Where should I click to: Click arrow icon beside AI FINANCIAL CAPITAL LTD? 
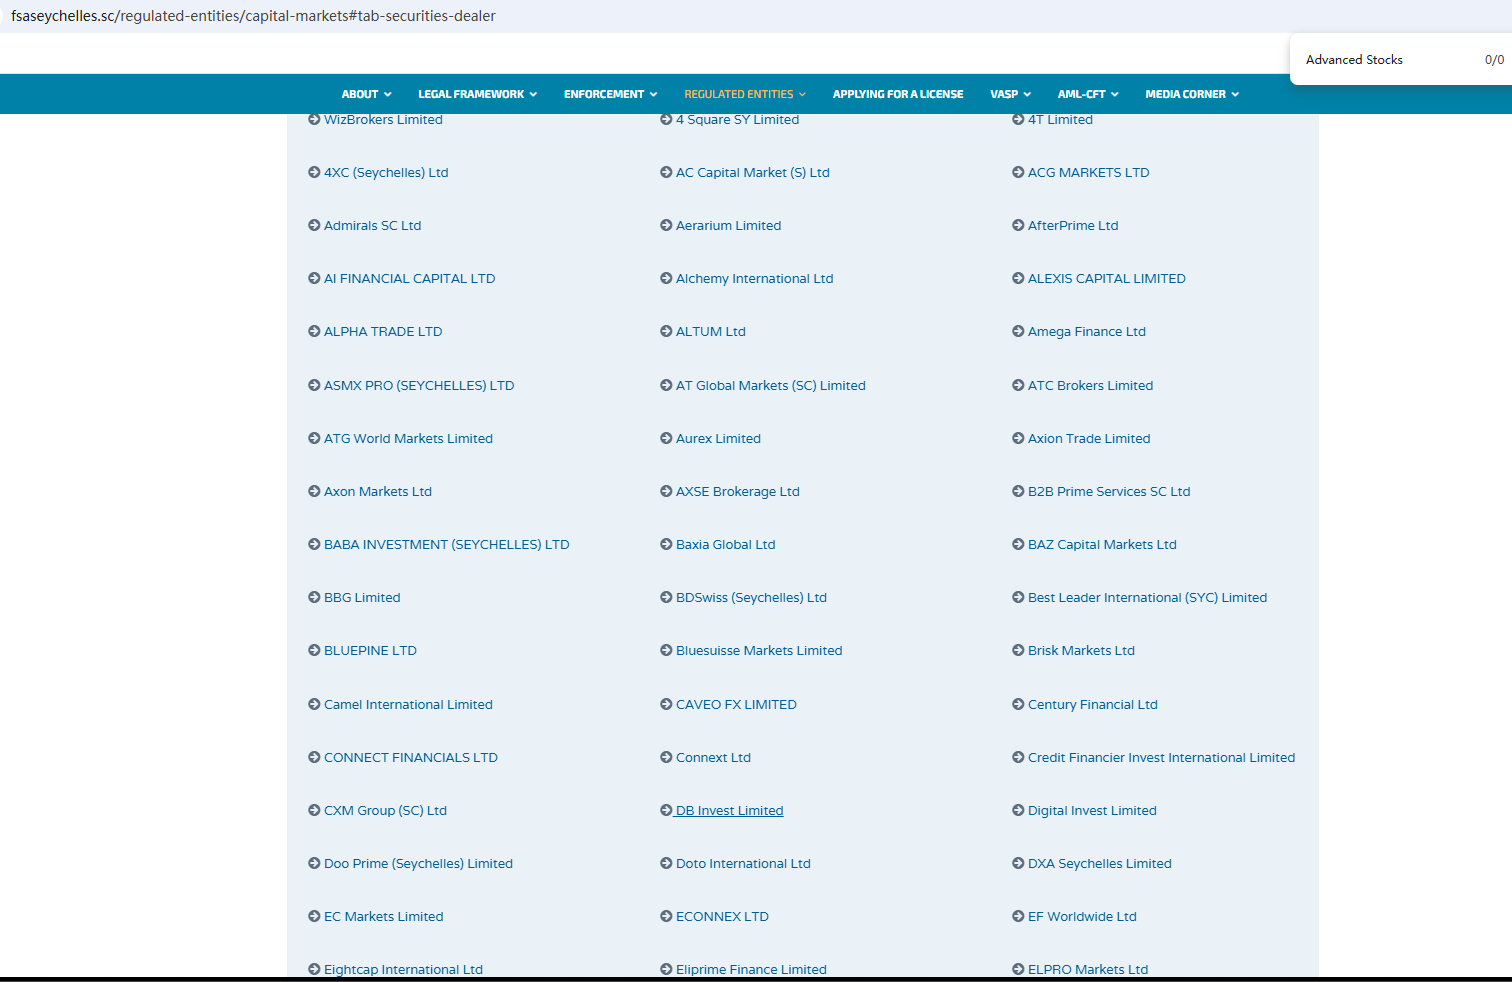(314, 279)
